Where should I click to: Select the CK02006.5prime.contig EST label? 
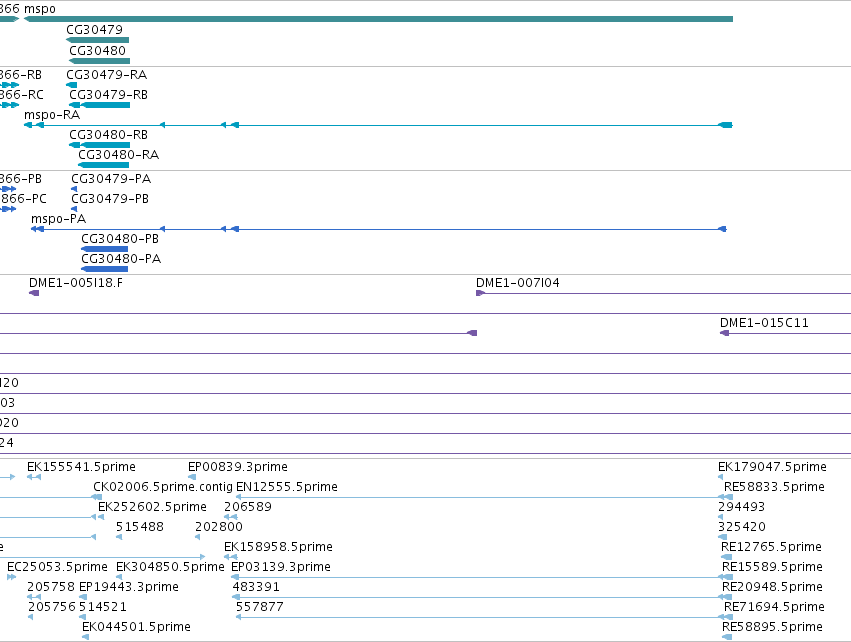(x=163, y=487)
